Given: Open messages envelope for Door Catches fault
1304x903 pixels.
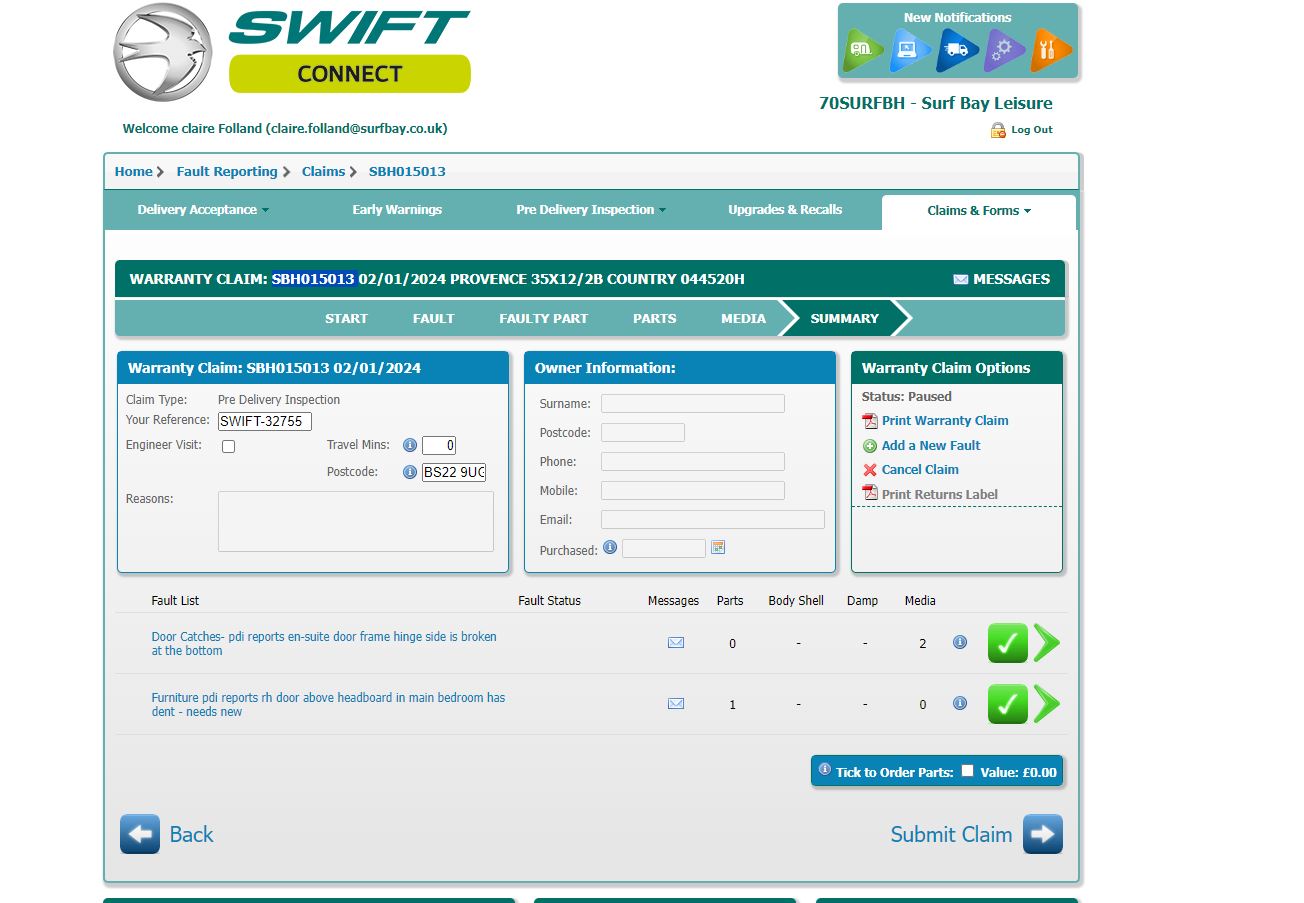Looking at the screenshot, I should click(x=676, y=643).
